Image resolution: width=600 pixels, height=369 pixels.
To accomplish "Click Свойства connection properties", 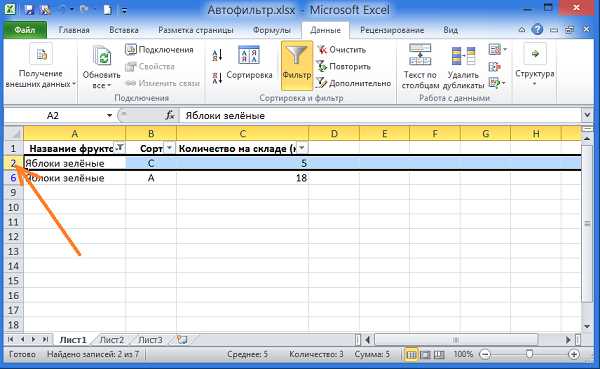I will (150, 67).
